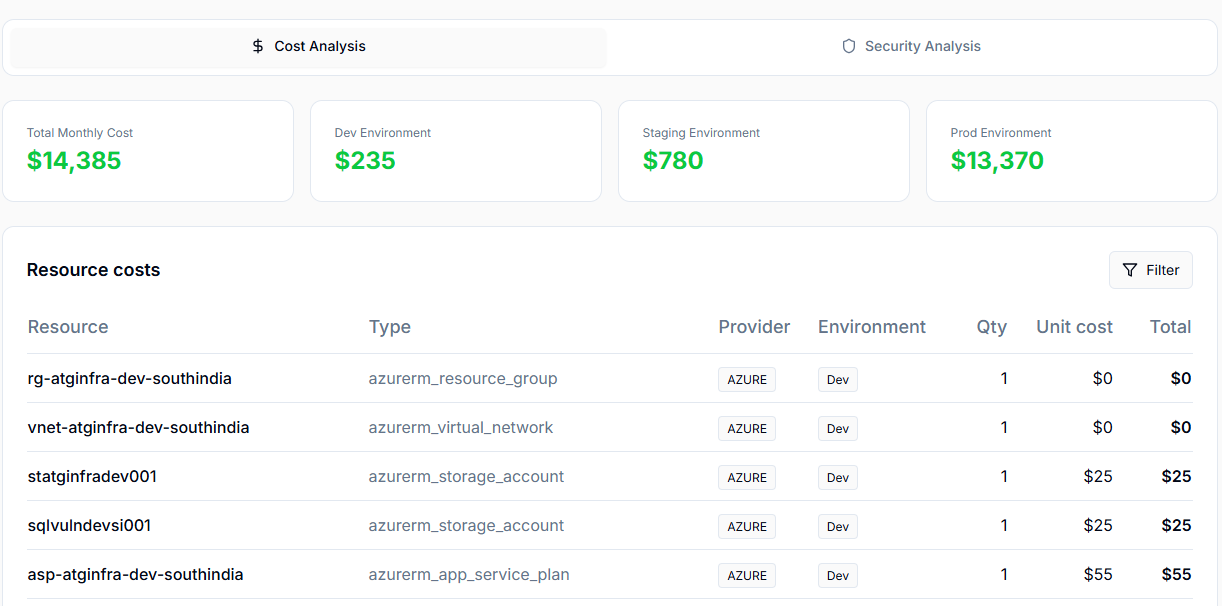Open the Filter options
Viewport: 1222px width, 606px height.
[x=1150, y=270]
